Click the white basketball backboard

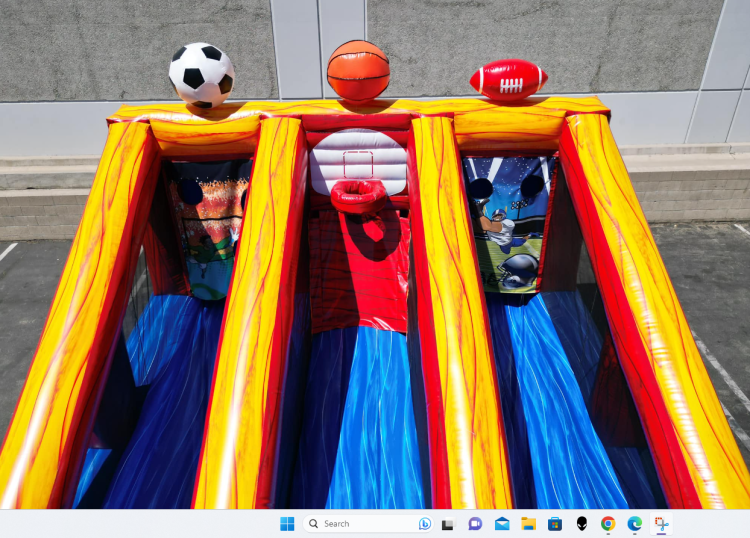coord(357,158)
